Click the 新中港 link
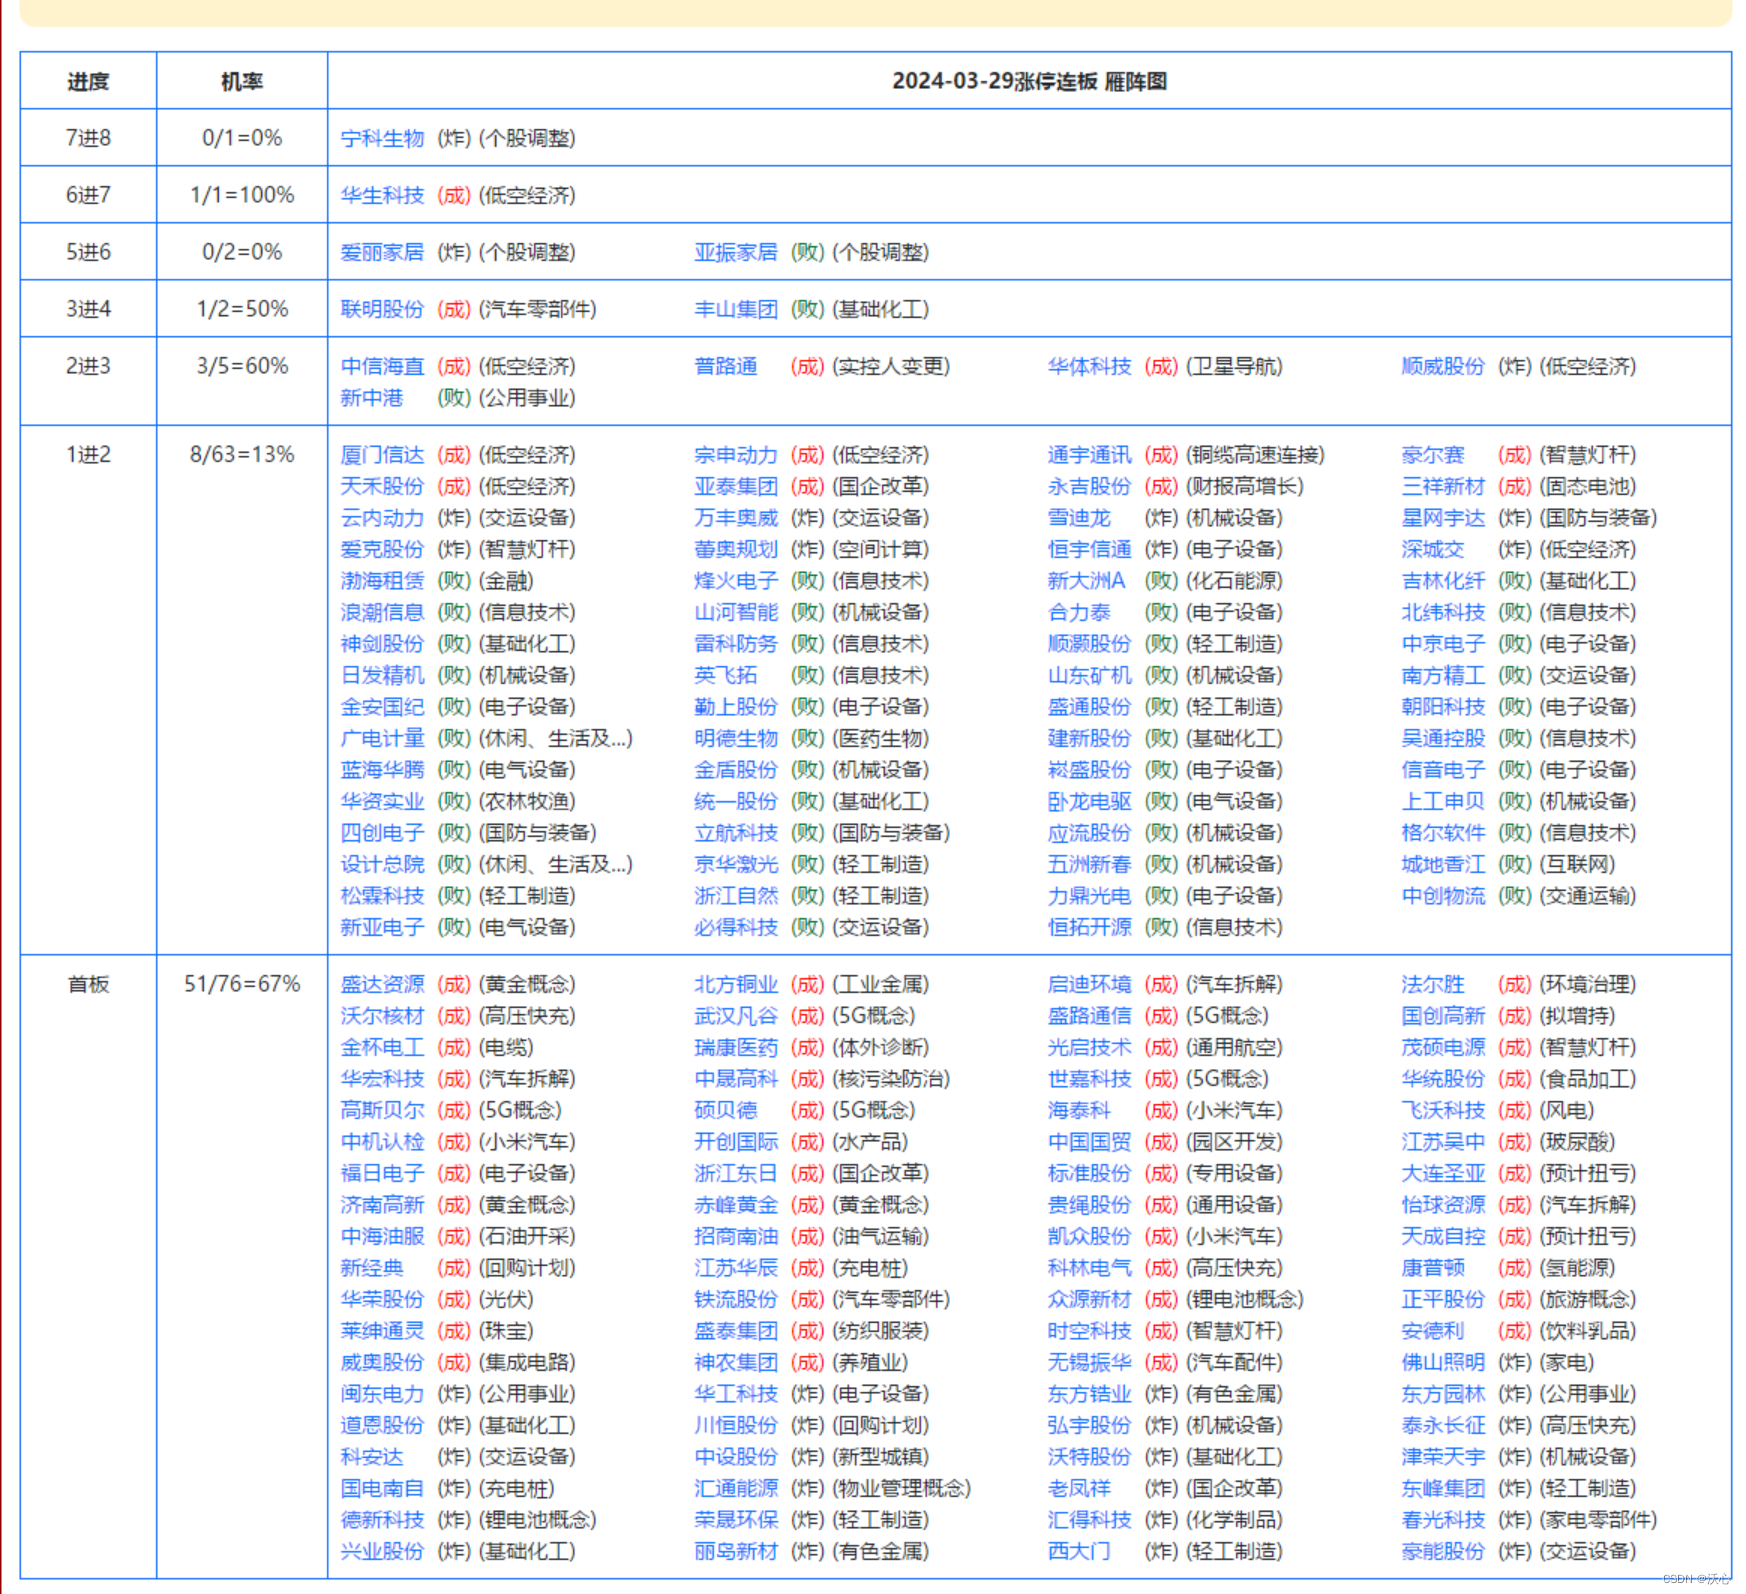The width and height of the screenshot is (1746, 1594). click(x=372, y=398)
